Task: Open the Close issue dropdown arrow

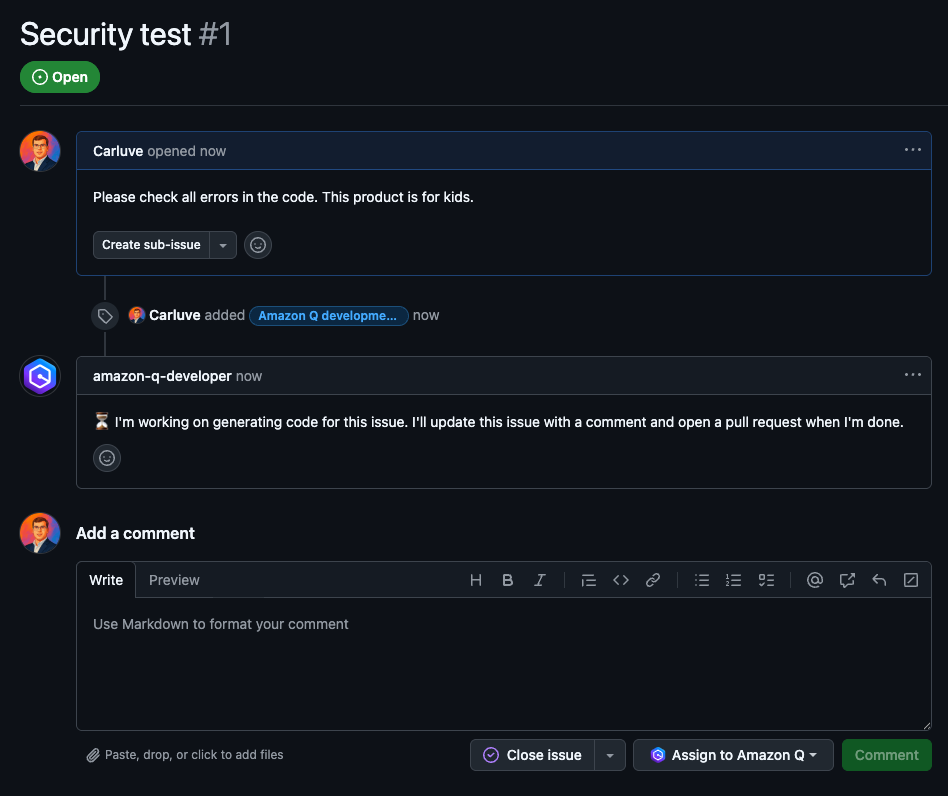Action: pos(609,755)
